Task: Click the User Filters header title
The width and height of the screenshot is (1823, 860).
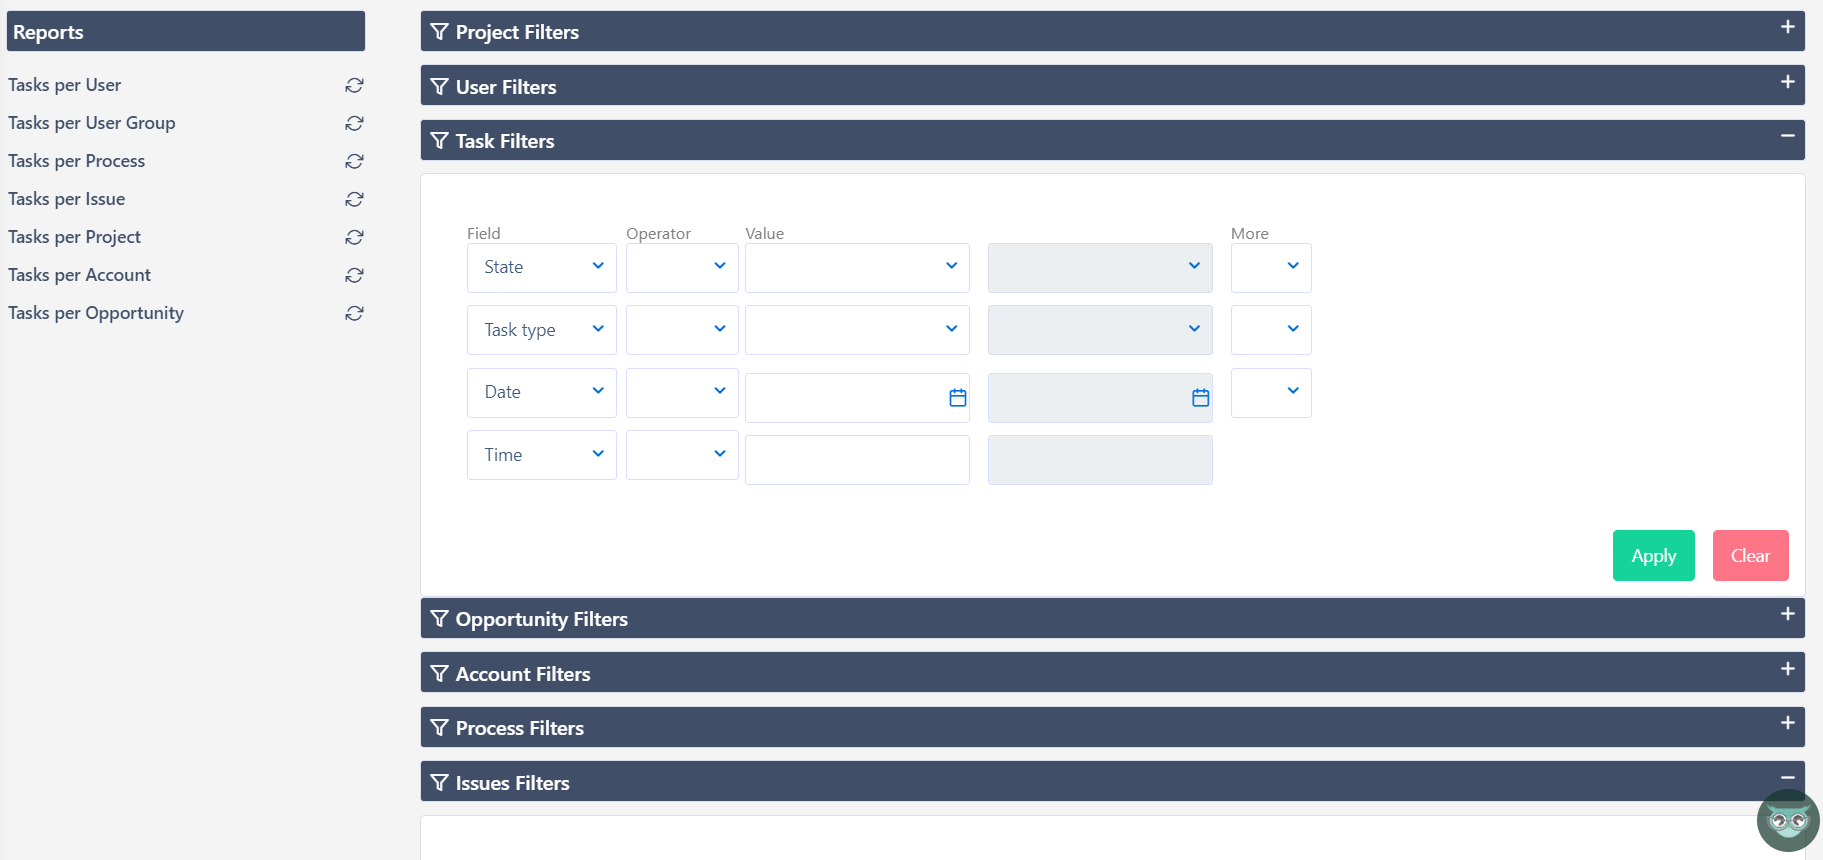Action: click(x=506, y=87)
